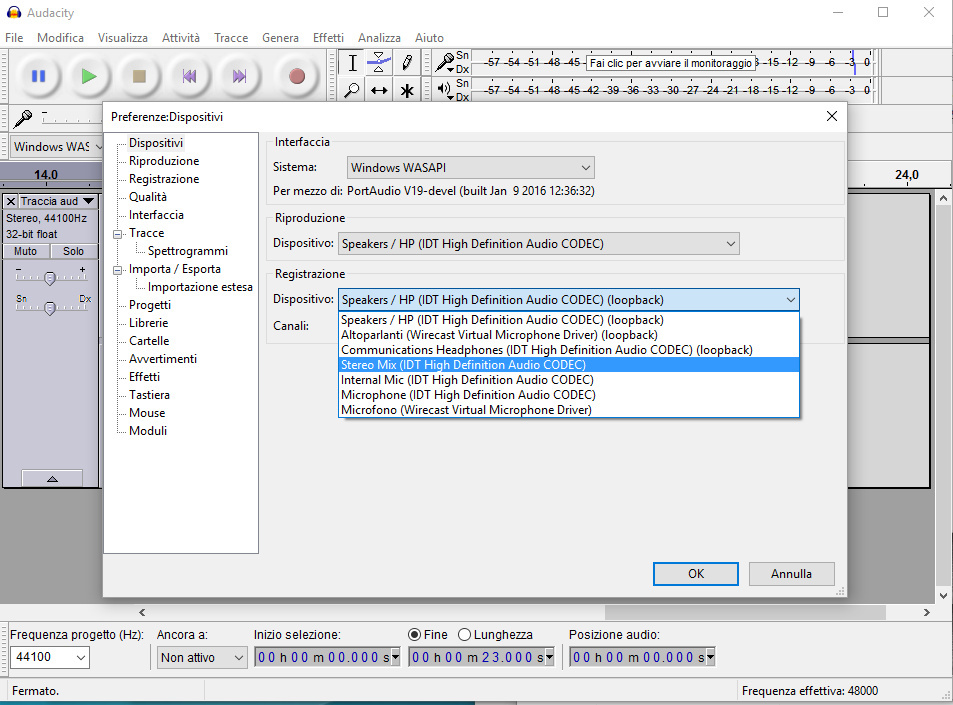Open the Tracce menu
This screenshot has width=953, height=705.
231,38
